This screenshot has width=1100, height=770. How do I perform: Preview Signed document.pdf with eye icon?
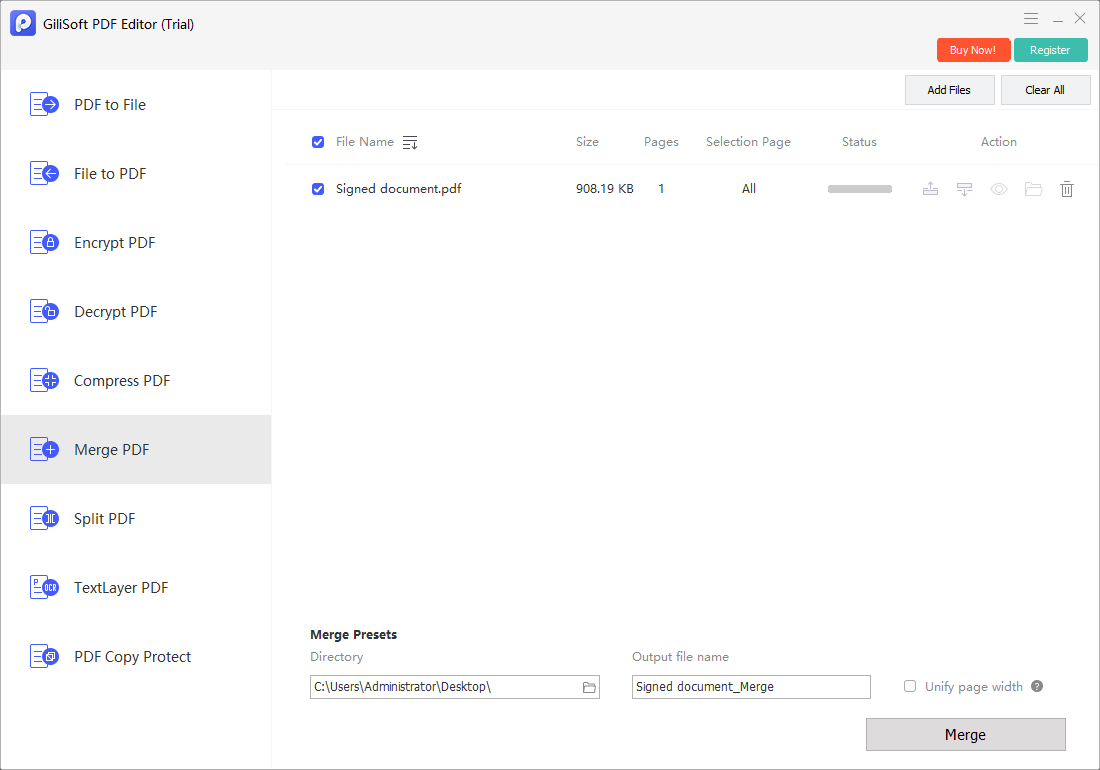click(x=999, y=189)
